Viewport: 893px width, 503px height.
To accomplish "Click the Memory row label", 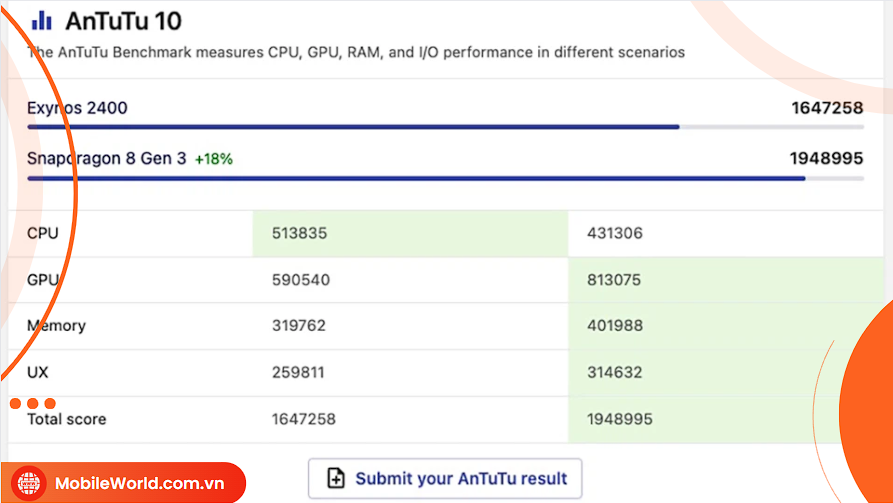I will click(x=56, y=326).
